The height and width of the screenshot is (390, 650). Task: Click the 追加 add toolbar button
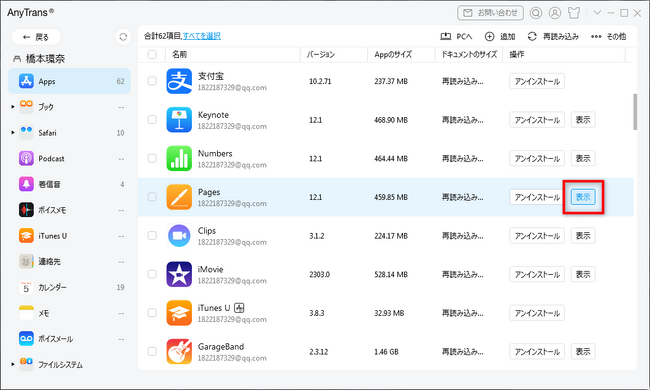click(500, 36)
